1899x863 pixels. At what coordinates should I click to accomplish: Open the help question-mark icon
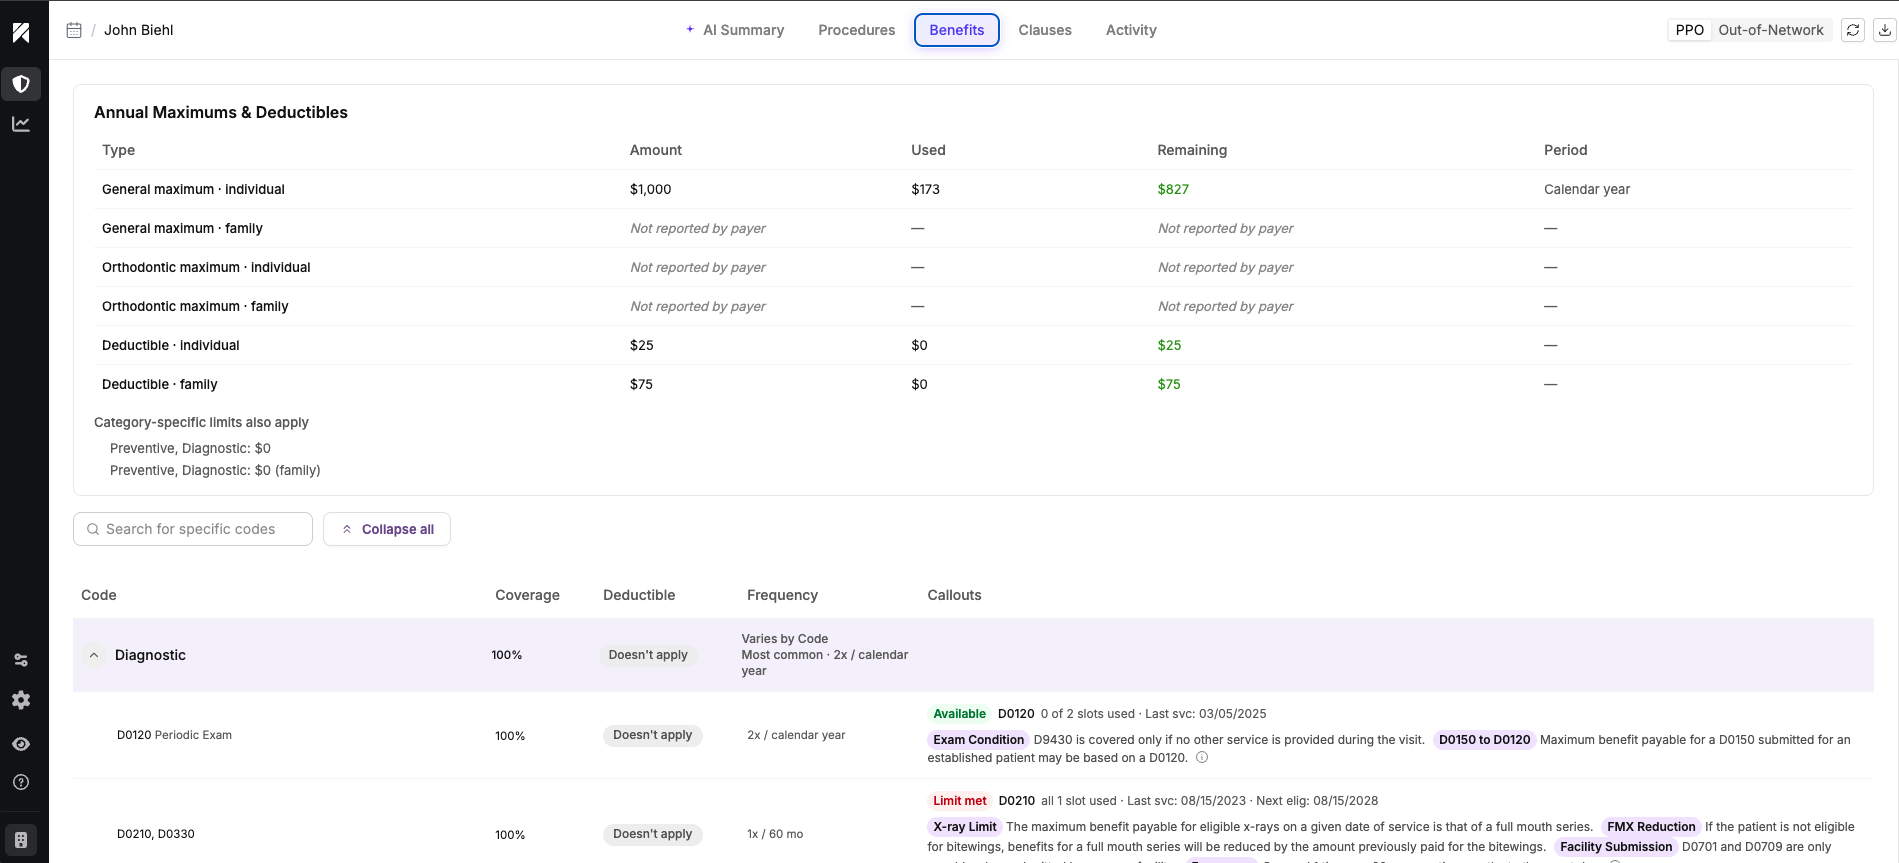[x=21, y=782]
